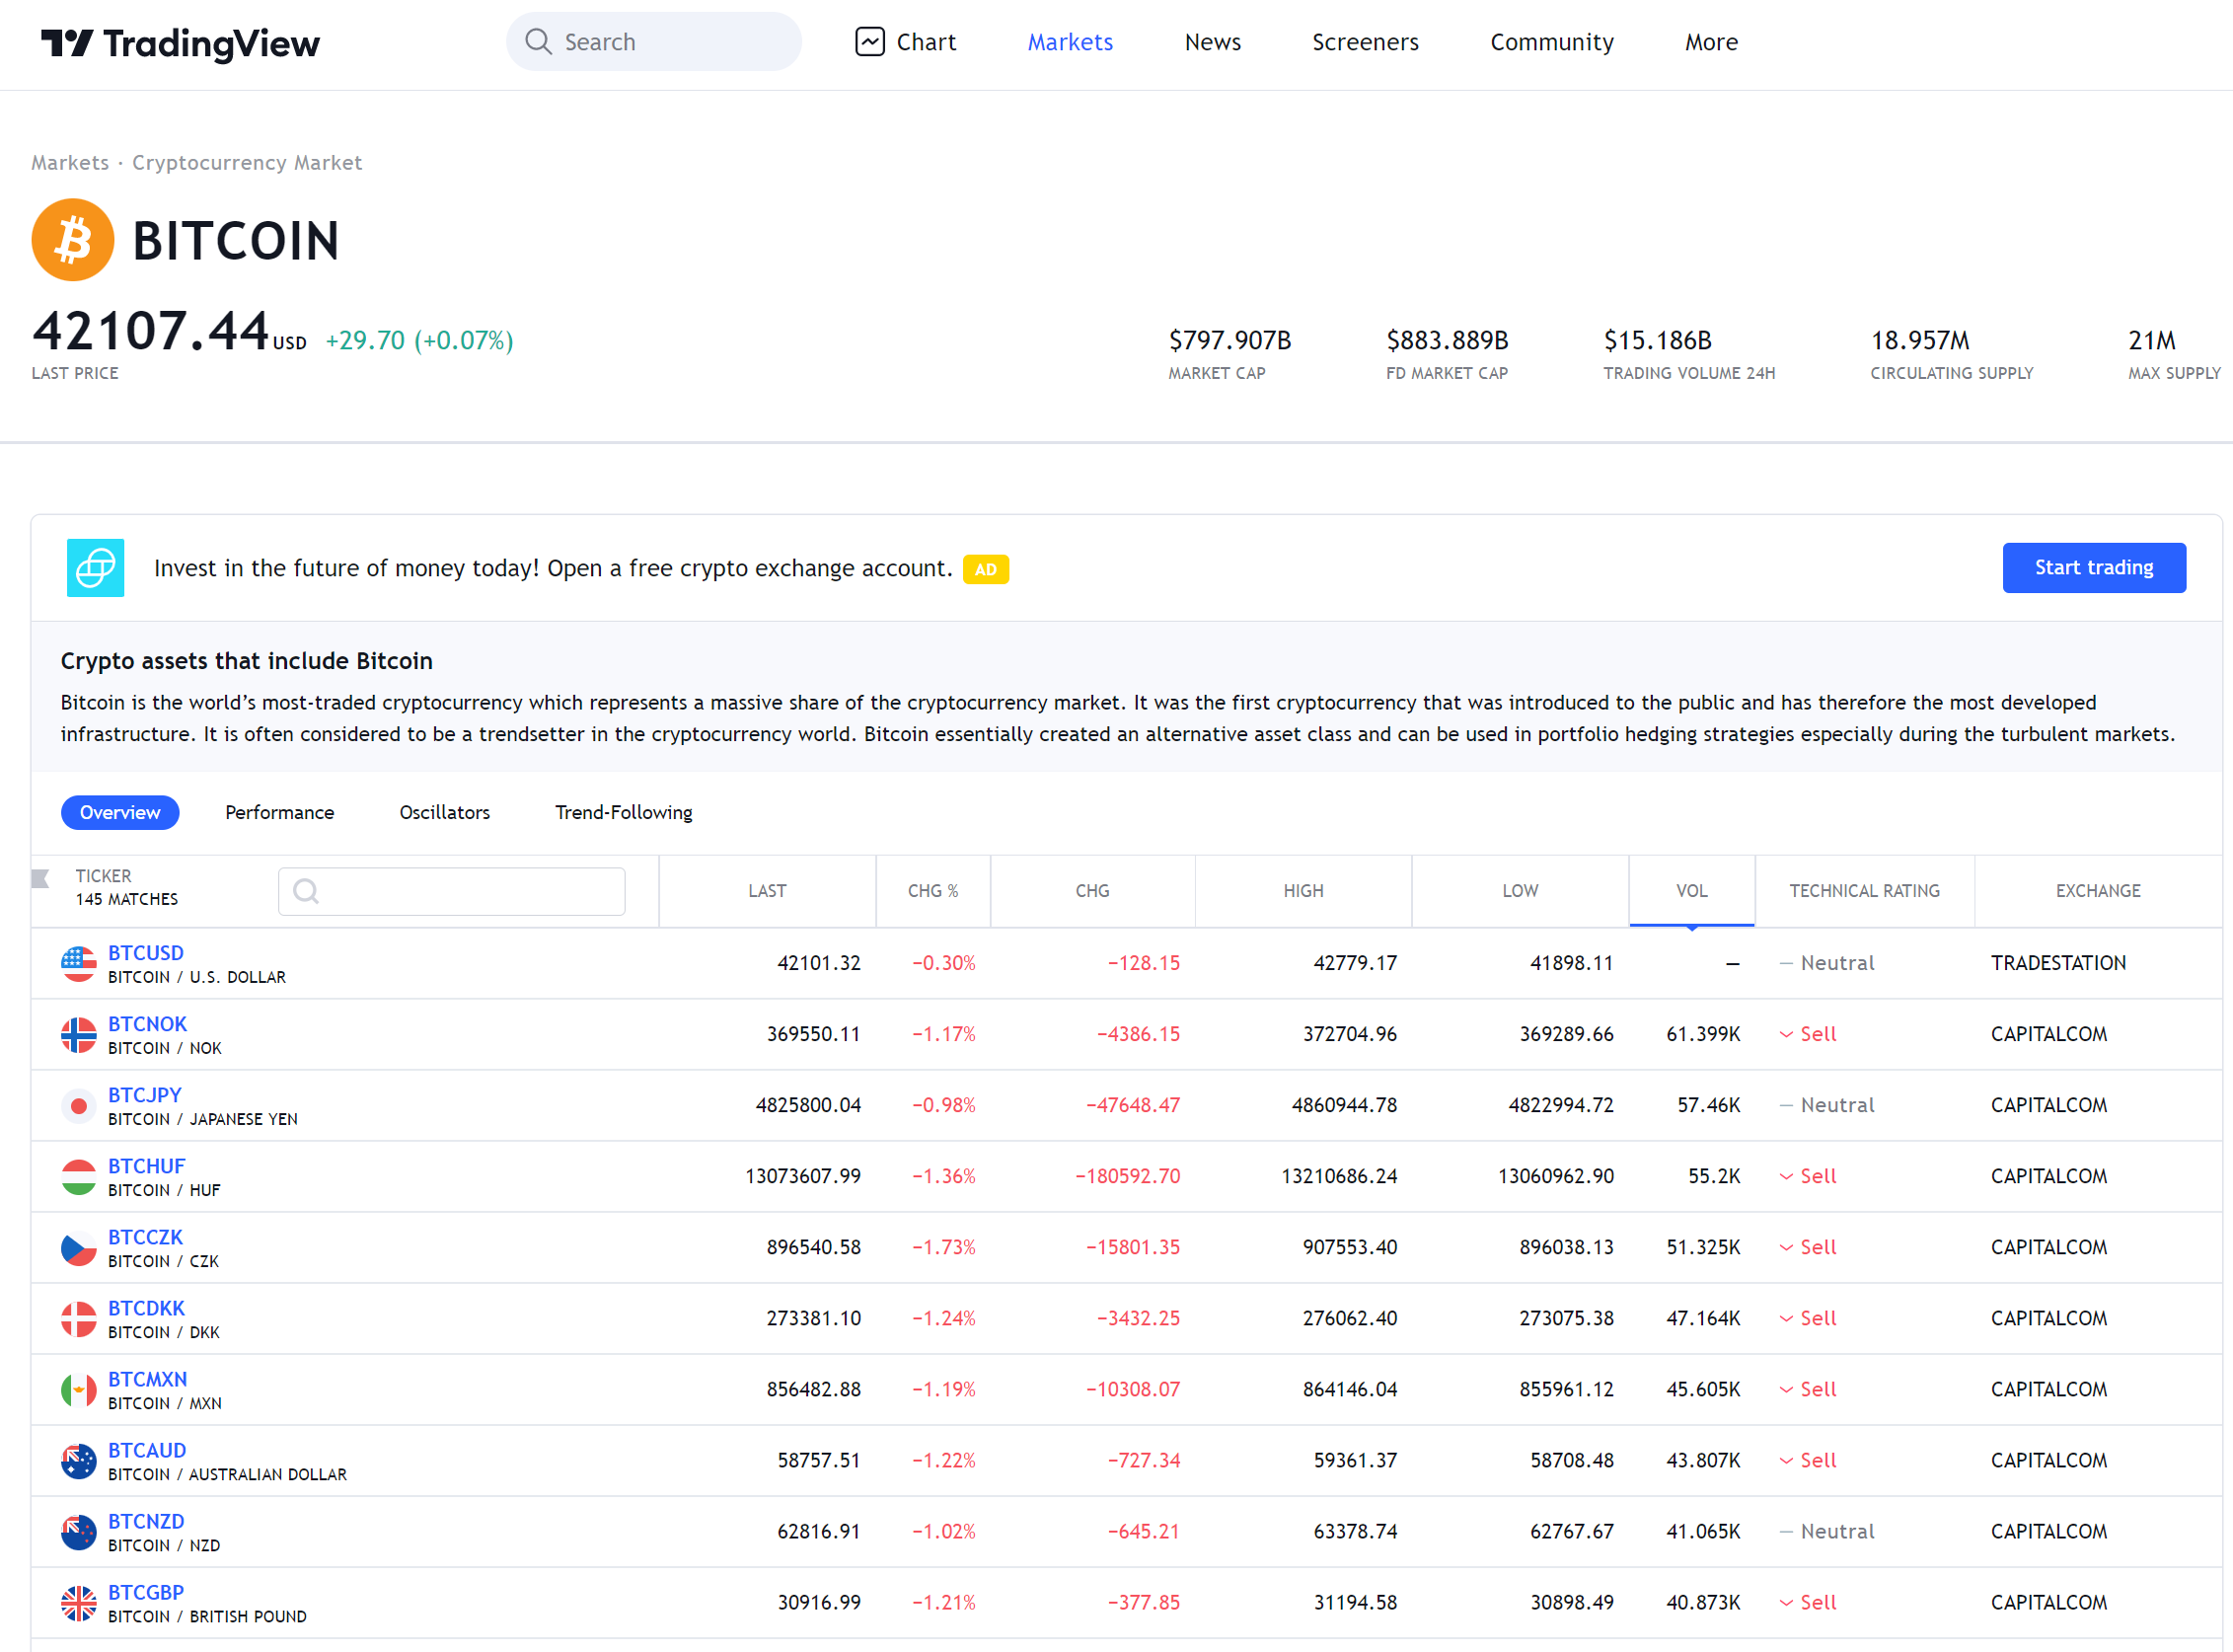Image resolution: width=2233 pixels, height=1652 pixels.
Task: Open the More navigation menu
Action: click(1710, 42)
